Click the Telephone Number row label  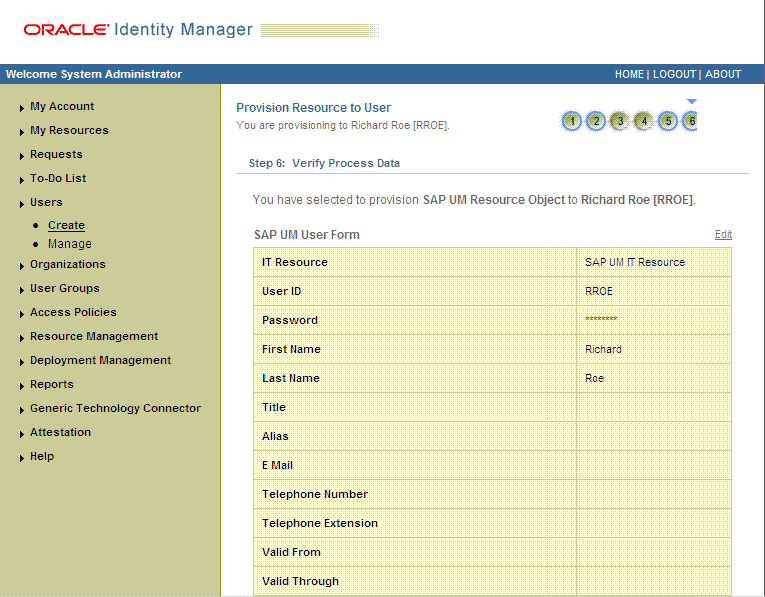pyautogui.click(x=315, y=495)
